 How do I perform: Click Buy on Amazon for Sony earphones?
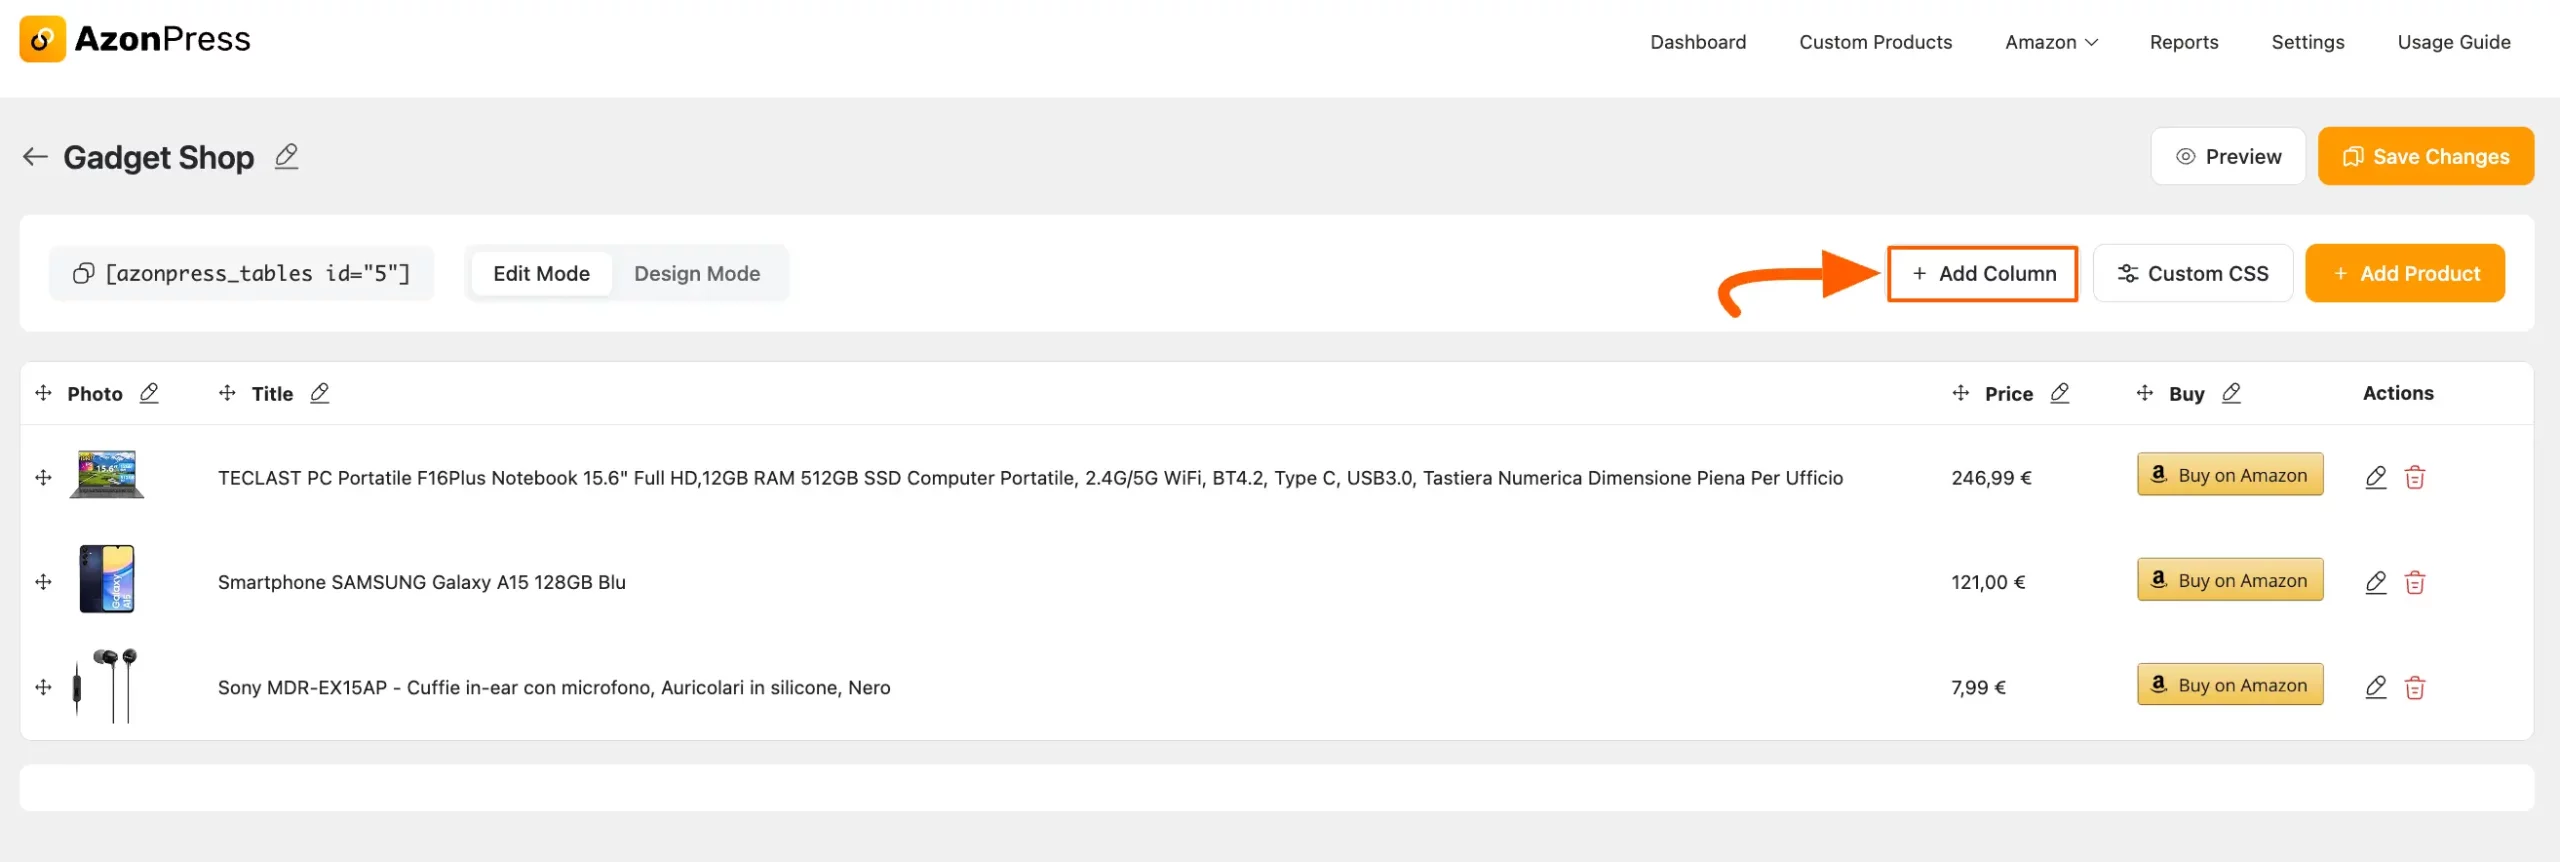click(x=2230, y=685)
